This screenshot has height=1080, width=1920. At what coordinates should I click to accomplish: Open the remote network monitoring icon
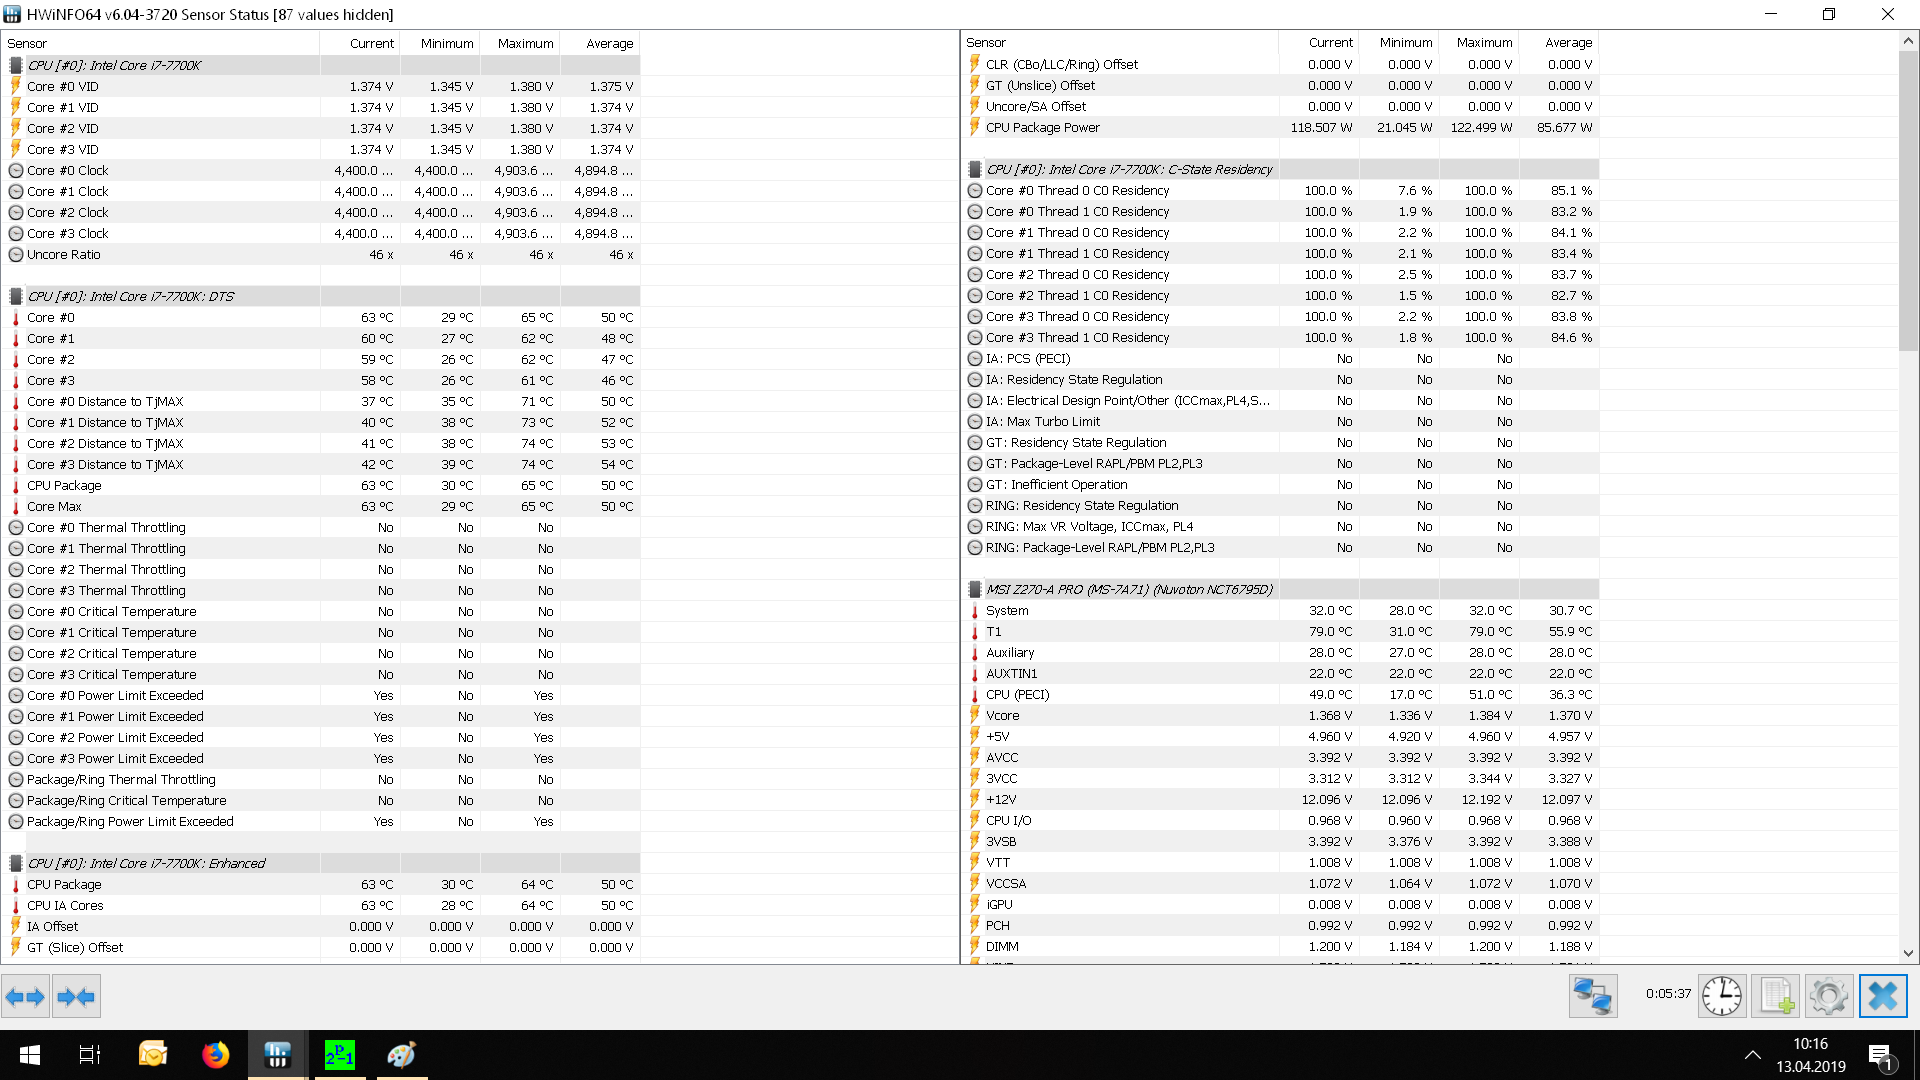pos(1592,996)
